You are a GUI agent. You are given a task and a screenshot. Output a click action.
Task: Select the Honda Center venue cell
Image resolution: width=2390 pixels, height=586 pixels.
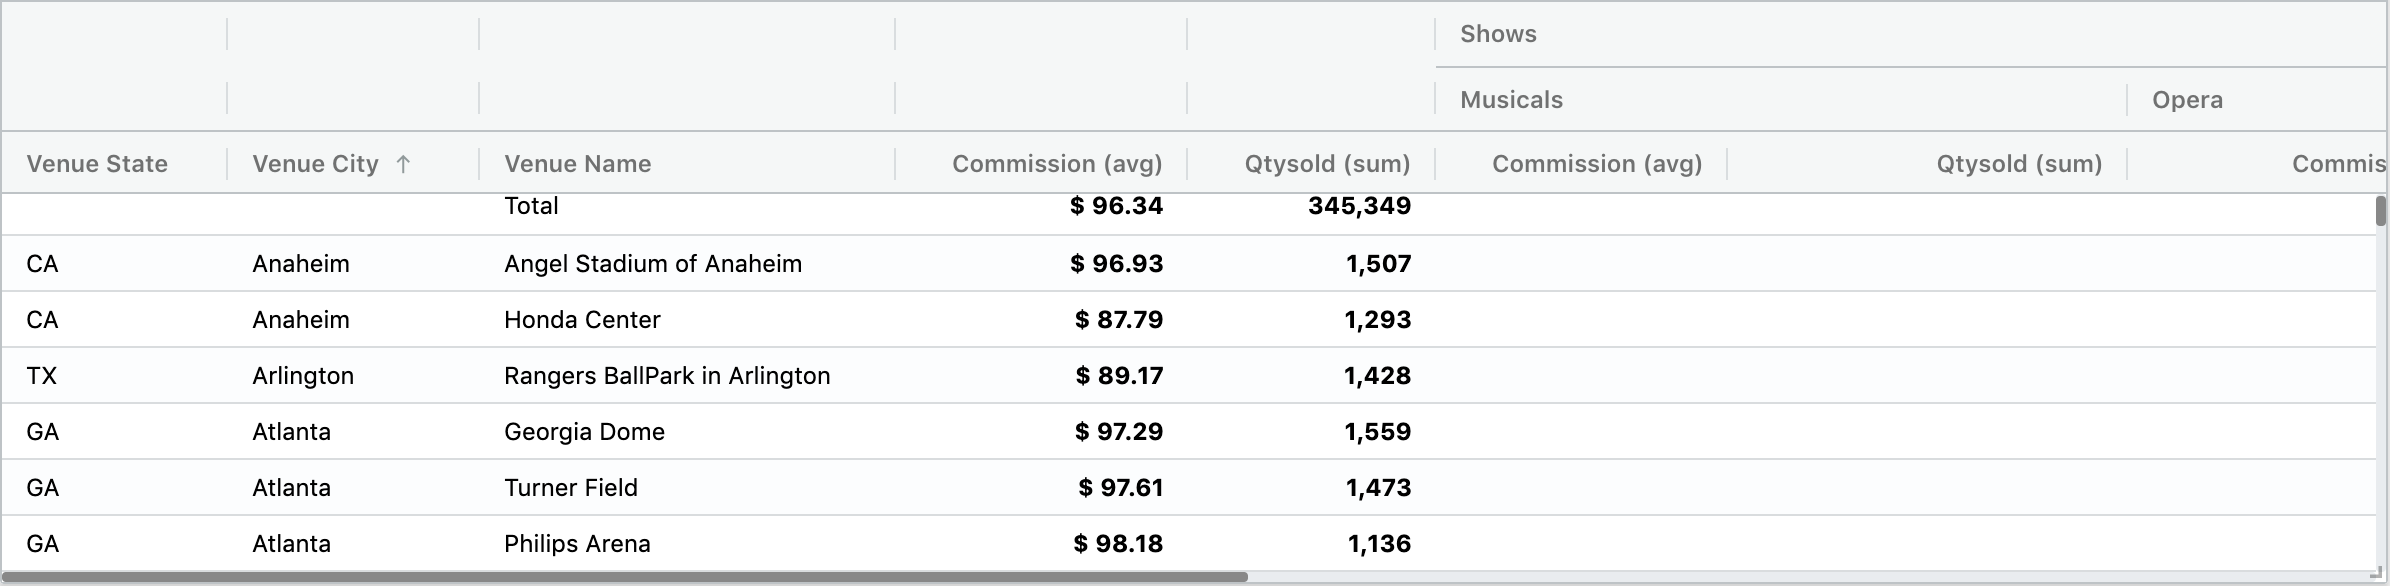tap(582, 320)
